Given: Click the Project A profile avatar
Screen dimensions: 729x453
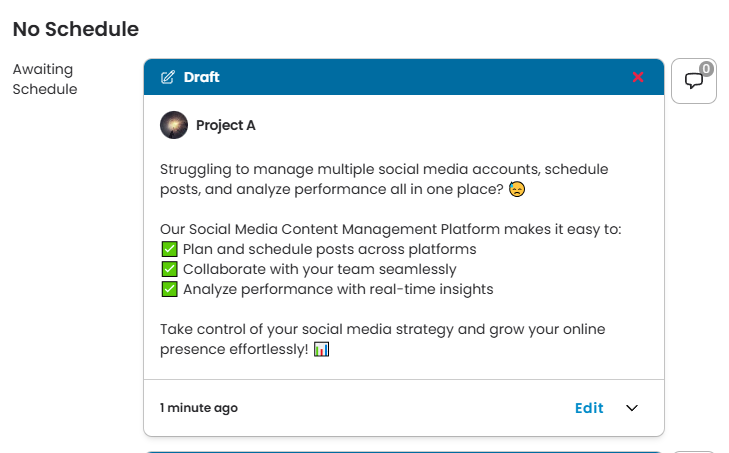Looking at the screenshot, I should 174,125.
